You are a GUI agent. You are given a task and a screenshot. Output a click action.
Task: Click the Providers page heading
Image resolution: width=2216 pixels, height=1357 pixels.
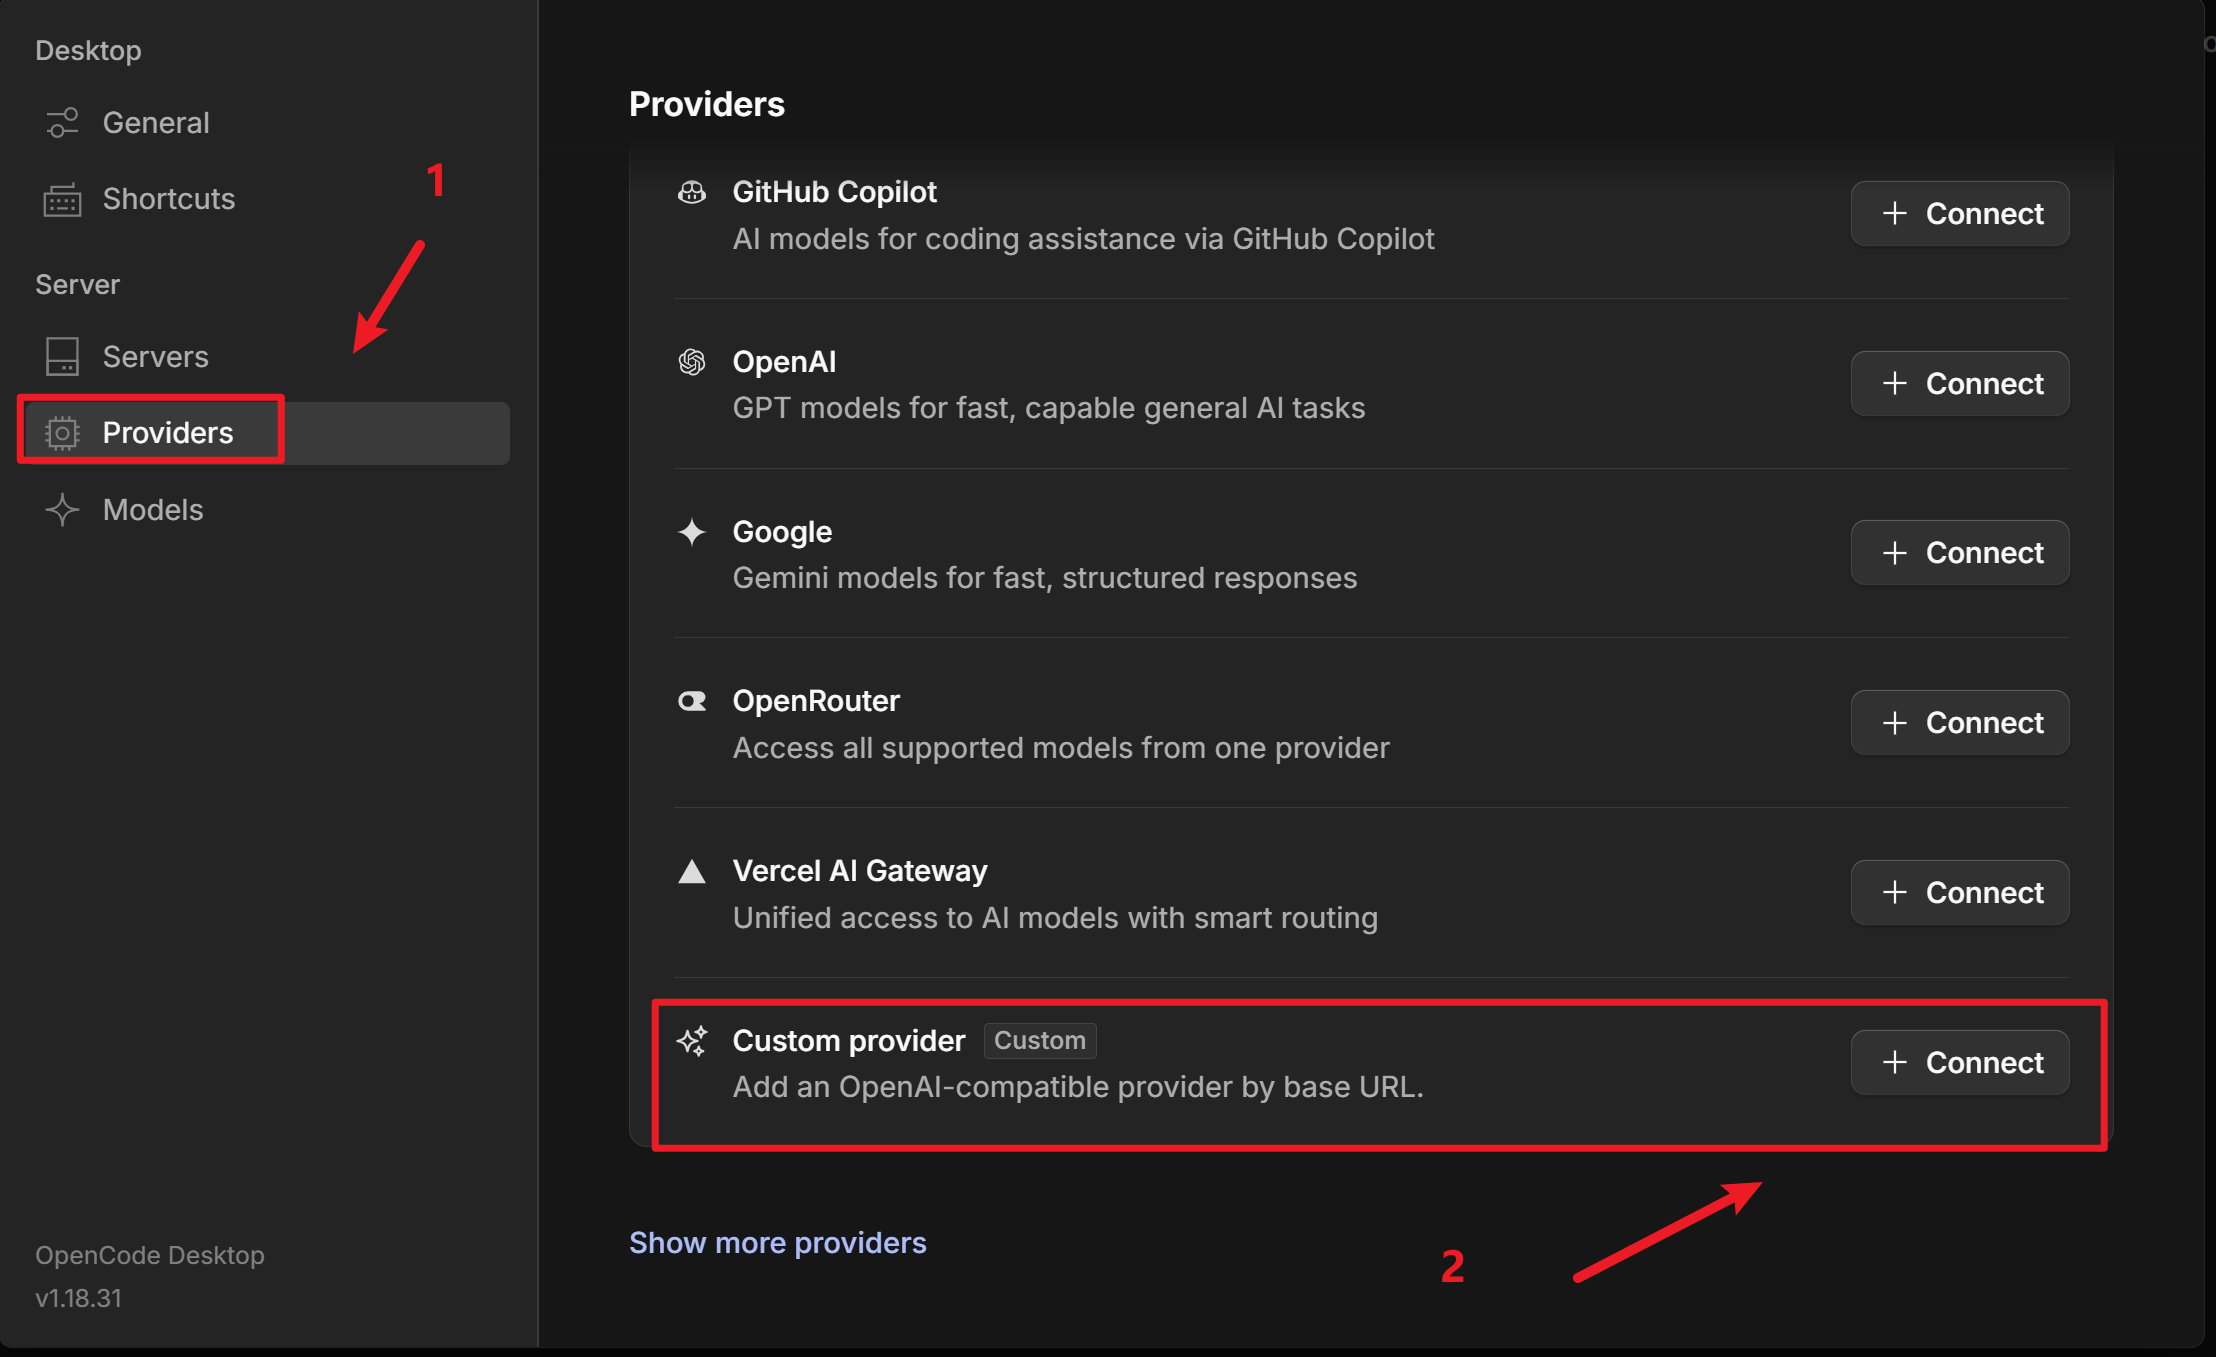(707, 104)
